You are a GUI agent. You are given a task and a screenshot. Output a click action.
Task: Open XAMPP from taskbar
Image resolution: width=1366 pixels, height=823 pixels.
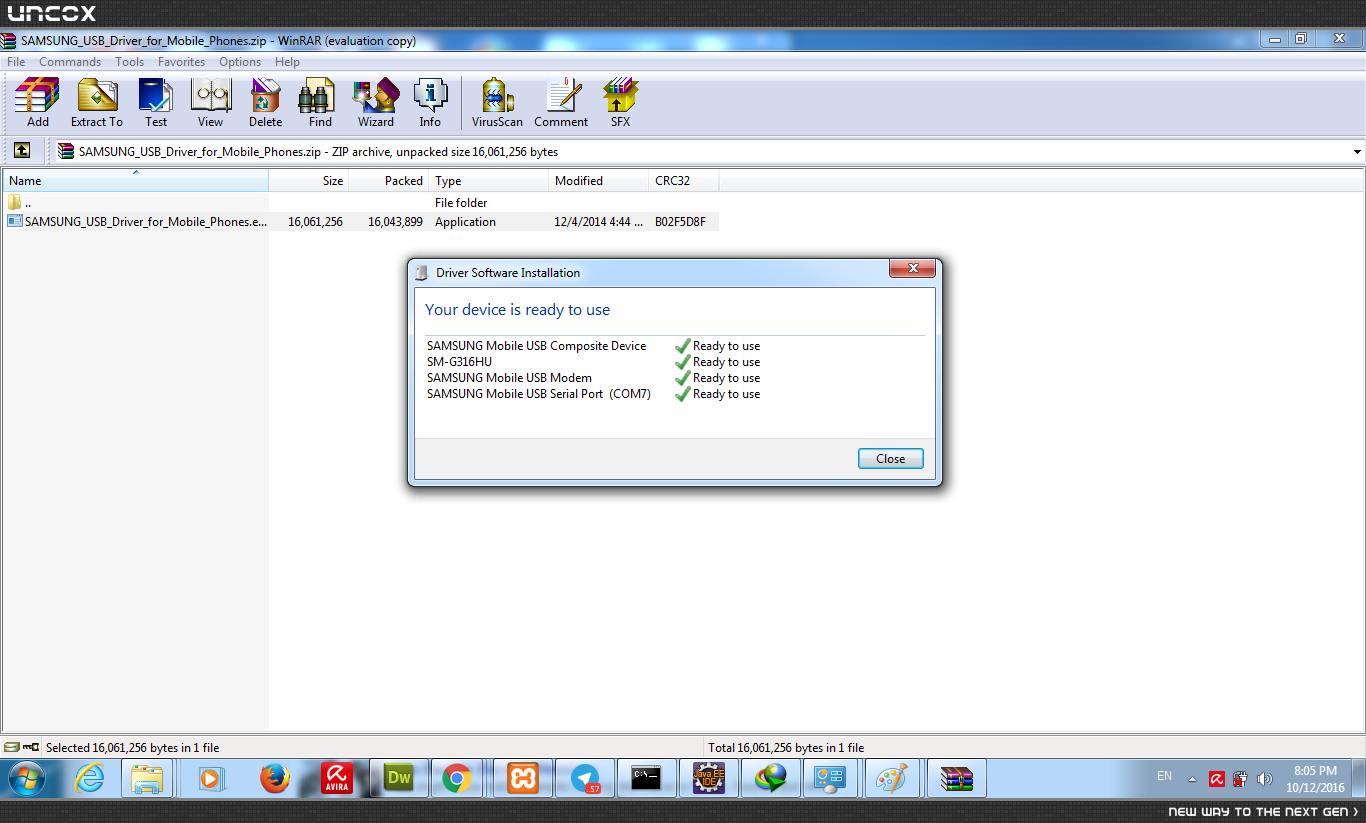coord(523,778)
